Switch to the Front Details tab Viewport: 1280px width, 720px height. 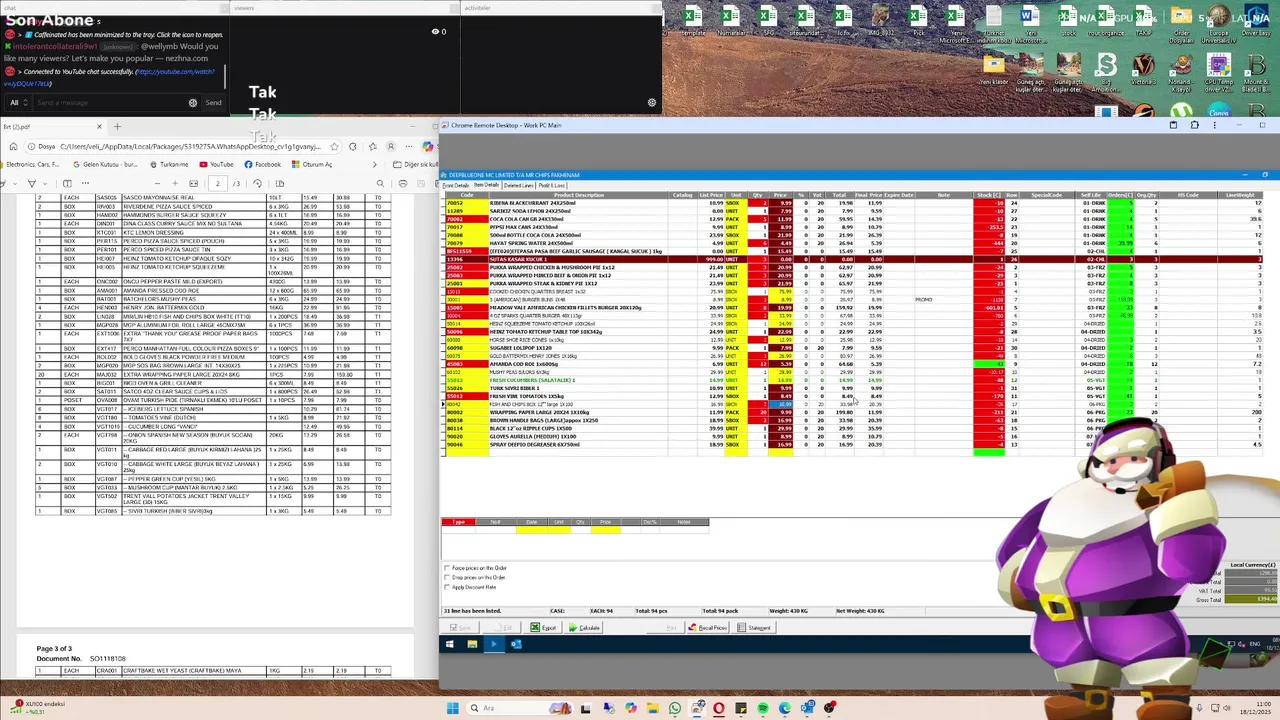point(456,185)
